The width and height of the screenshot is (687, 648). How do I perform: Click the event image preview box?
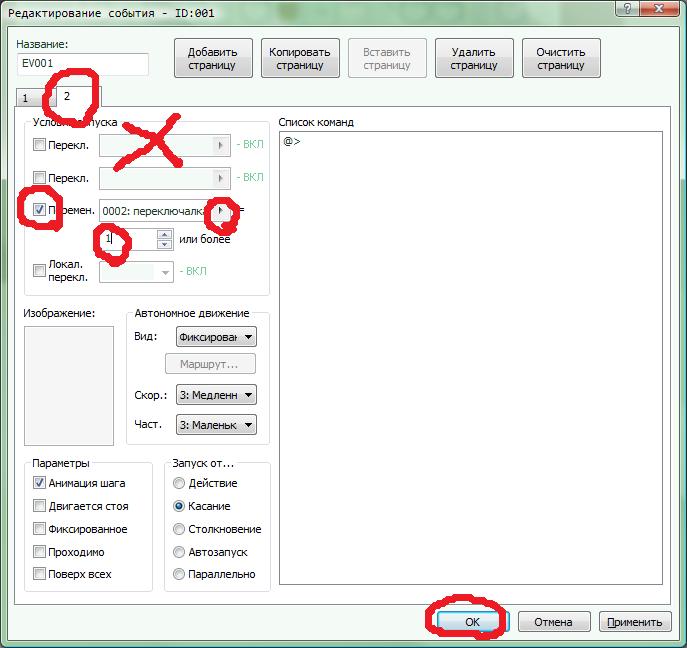coord(69,385)
